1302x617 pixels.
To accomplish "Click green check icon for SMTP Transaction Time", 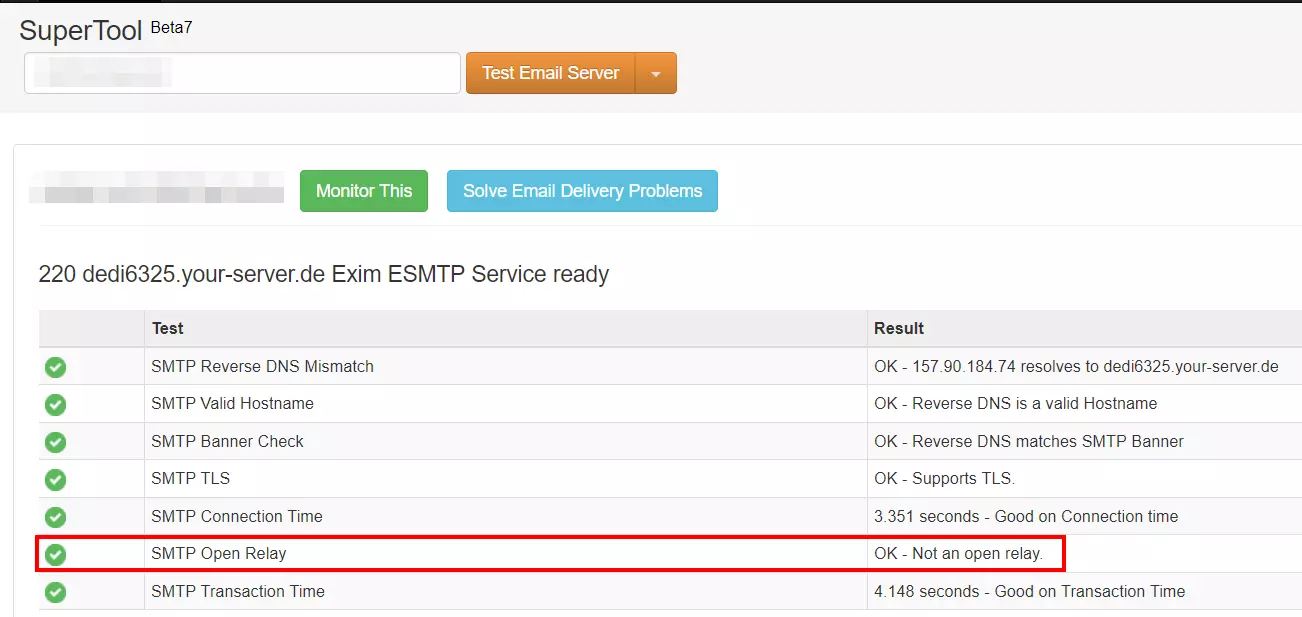I will 55,592.
